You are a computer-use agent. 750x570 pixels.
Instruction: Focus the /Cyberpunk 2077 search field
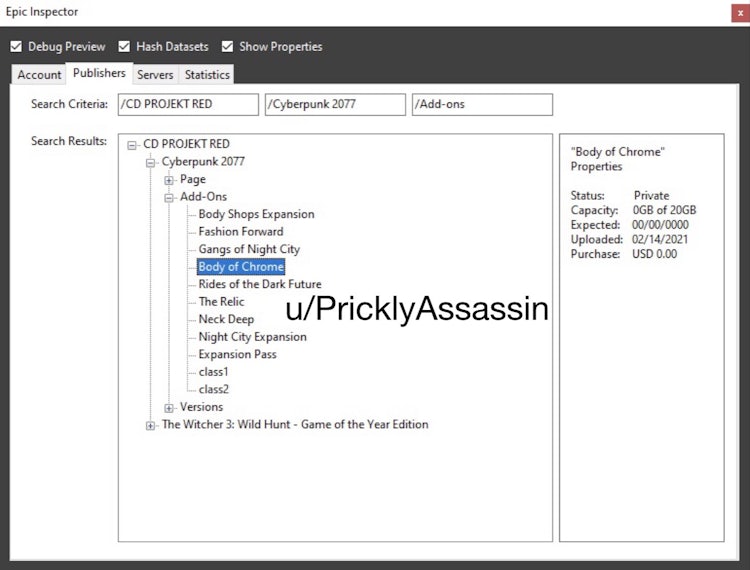(335, 104)
